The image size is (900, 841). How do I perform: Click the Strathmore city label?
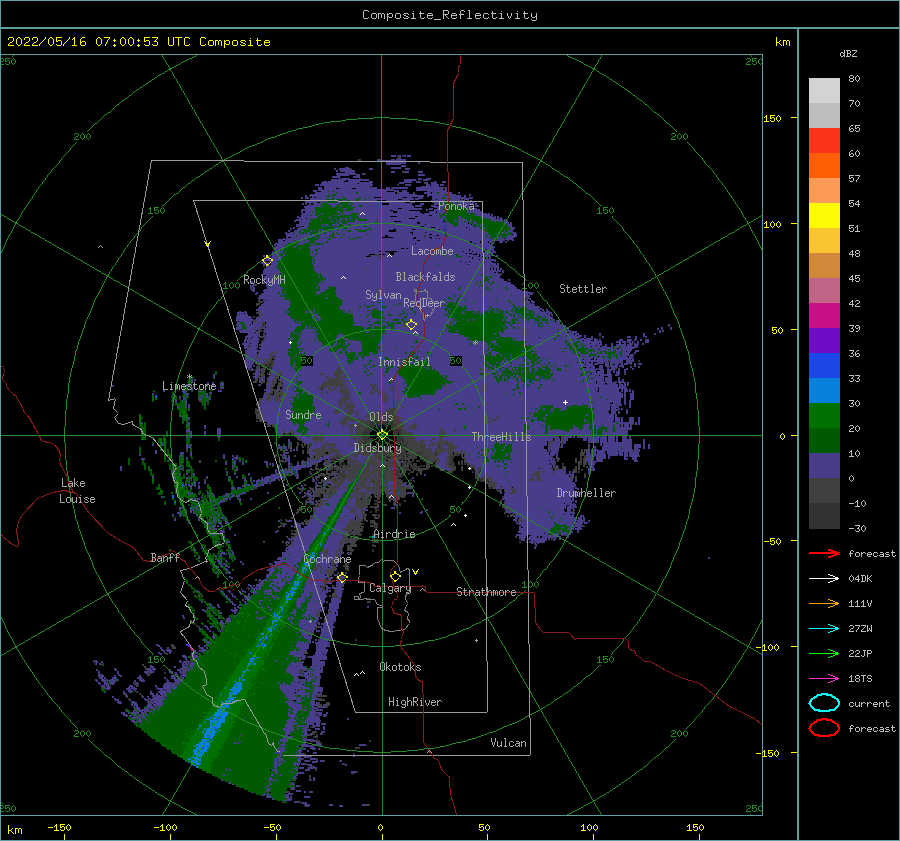(x=486, y=592)
